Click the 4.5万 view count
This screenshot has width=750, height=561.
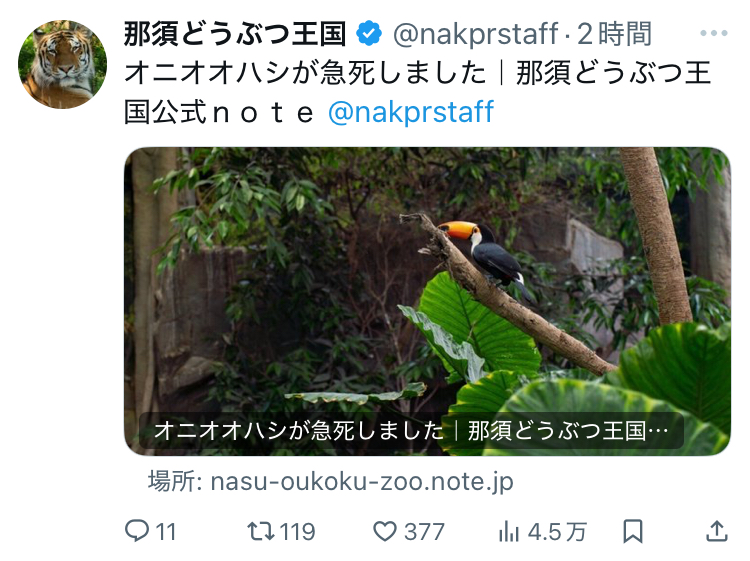[557, 531]
